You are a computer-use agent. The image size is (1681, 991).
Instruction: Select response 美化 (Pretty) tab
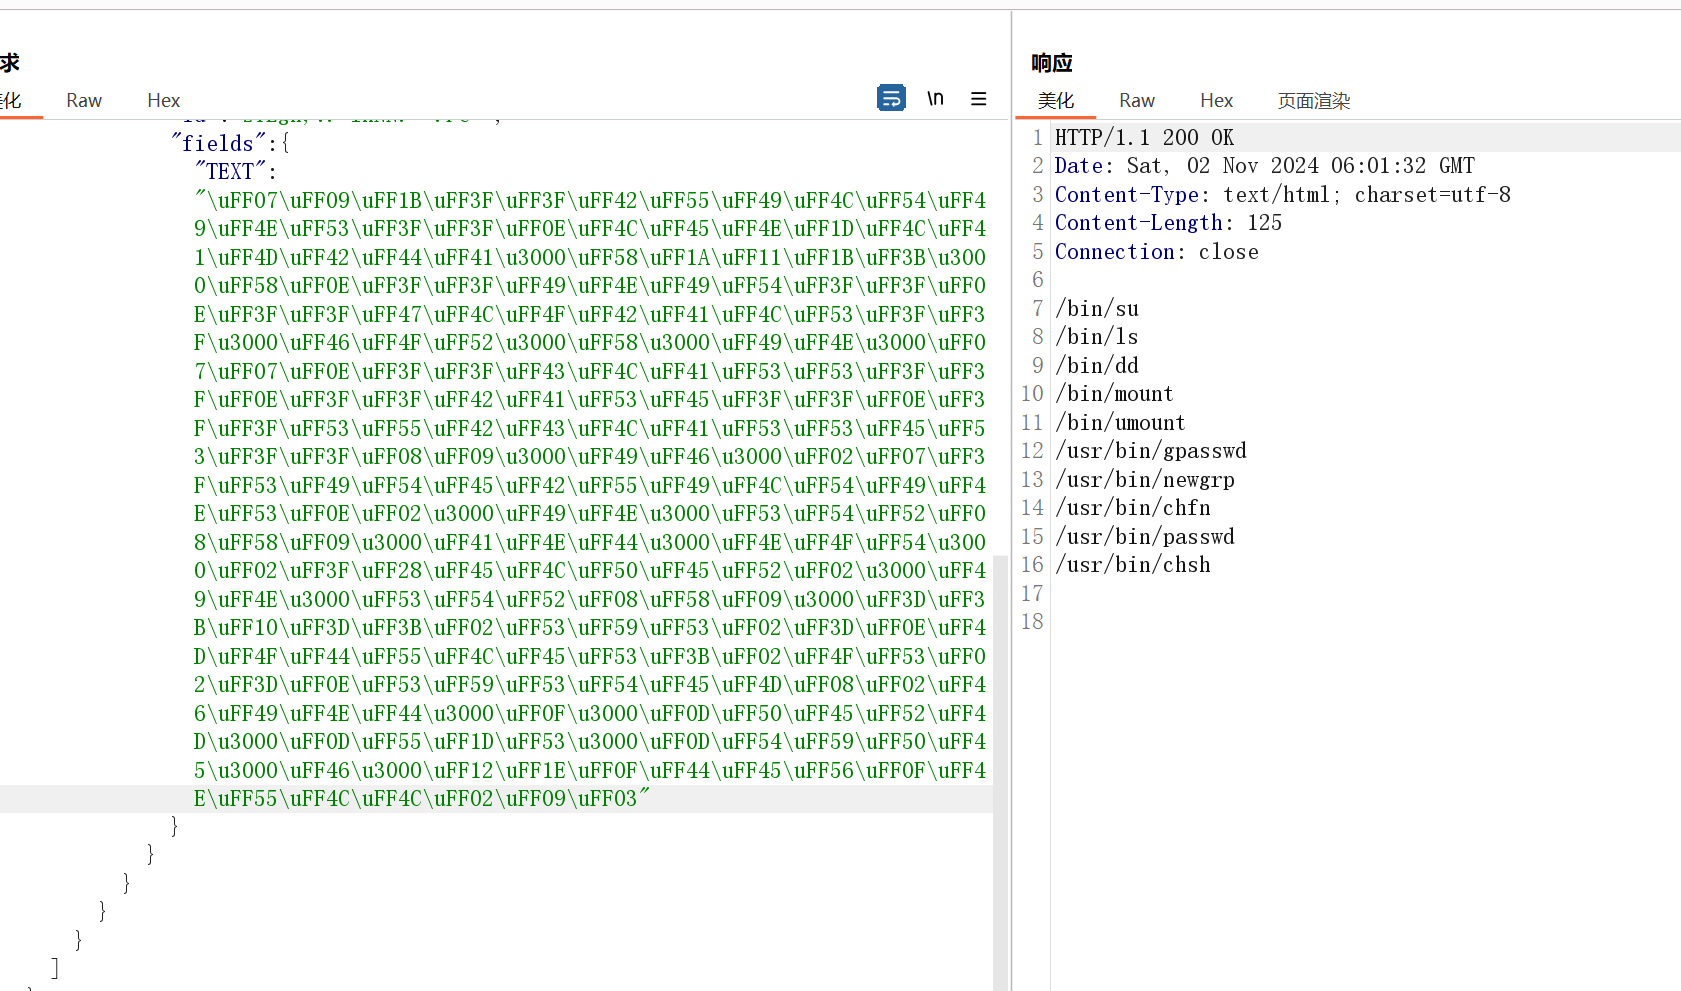click(x=1056, y=100)
